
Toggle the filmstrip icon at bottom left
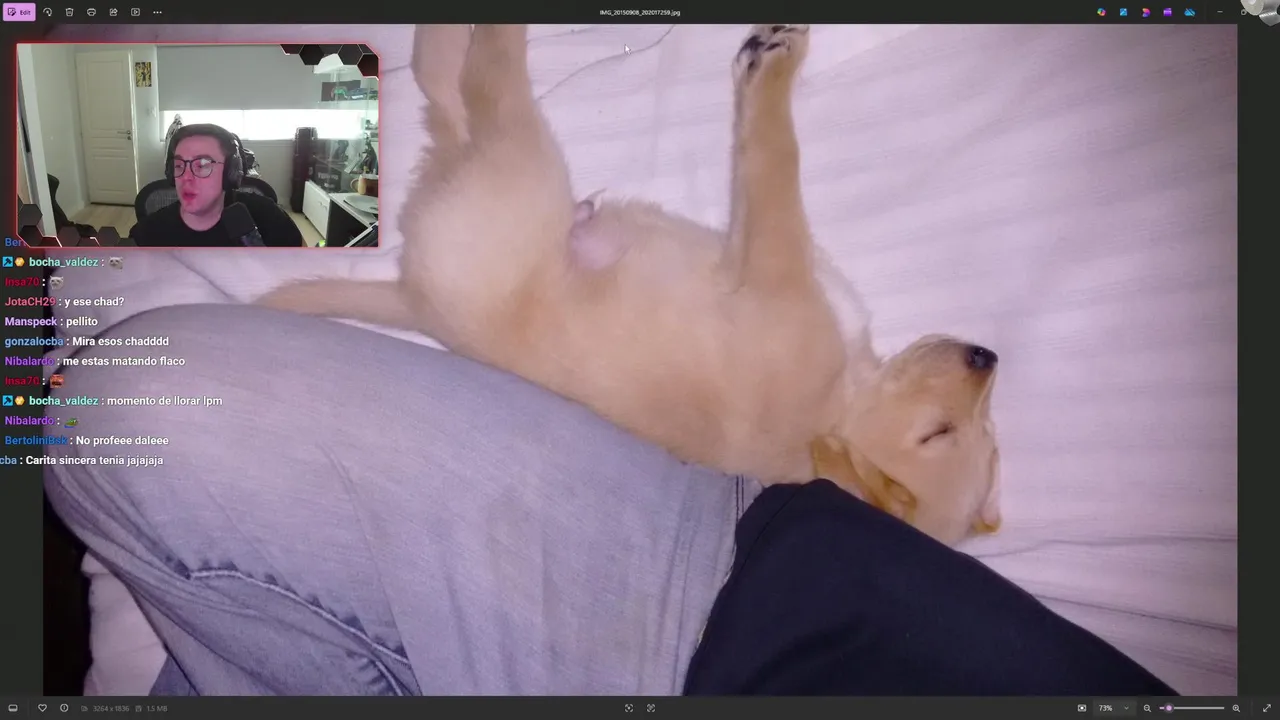point(13,708)
